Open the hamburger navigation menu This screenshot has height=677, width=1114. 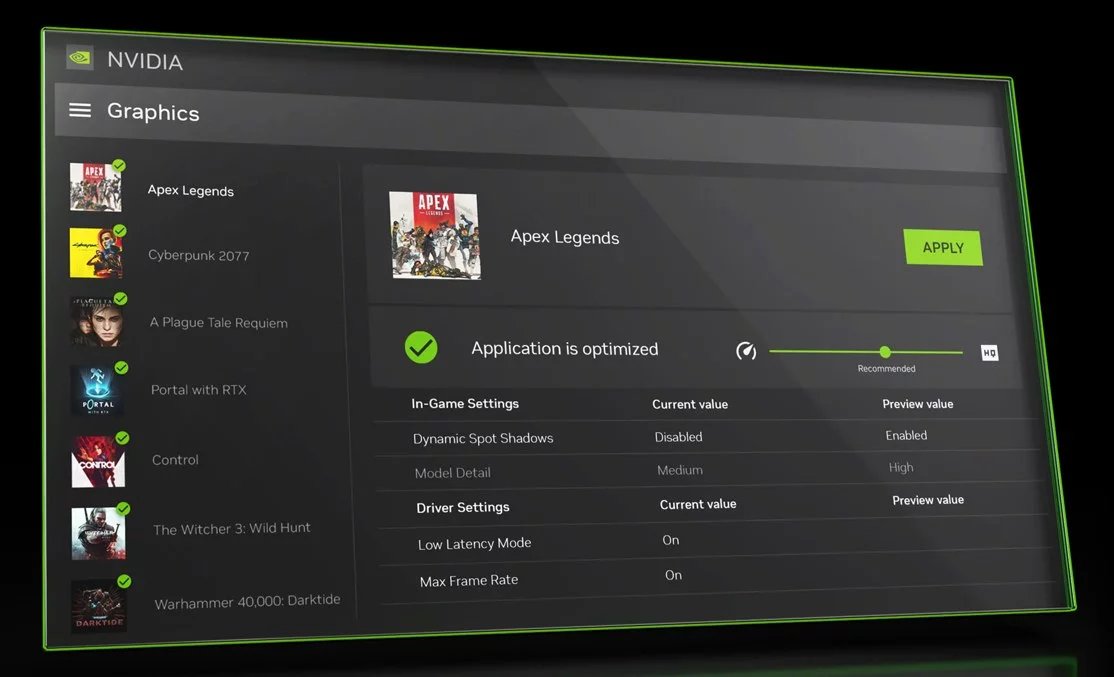[x=80, y=111]
